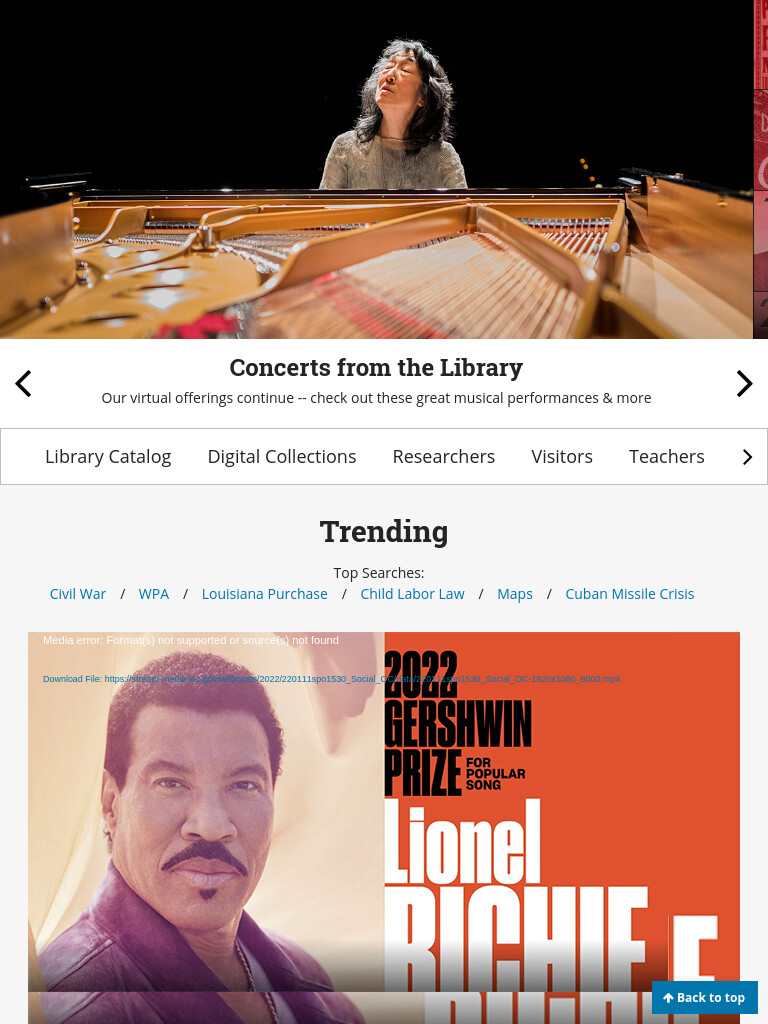Select the Researchers navigation item

443,456
